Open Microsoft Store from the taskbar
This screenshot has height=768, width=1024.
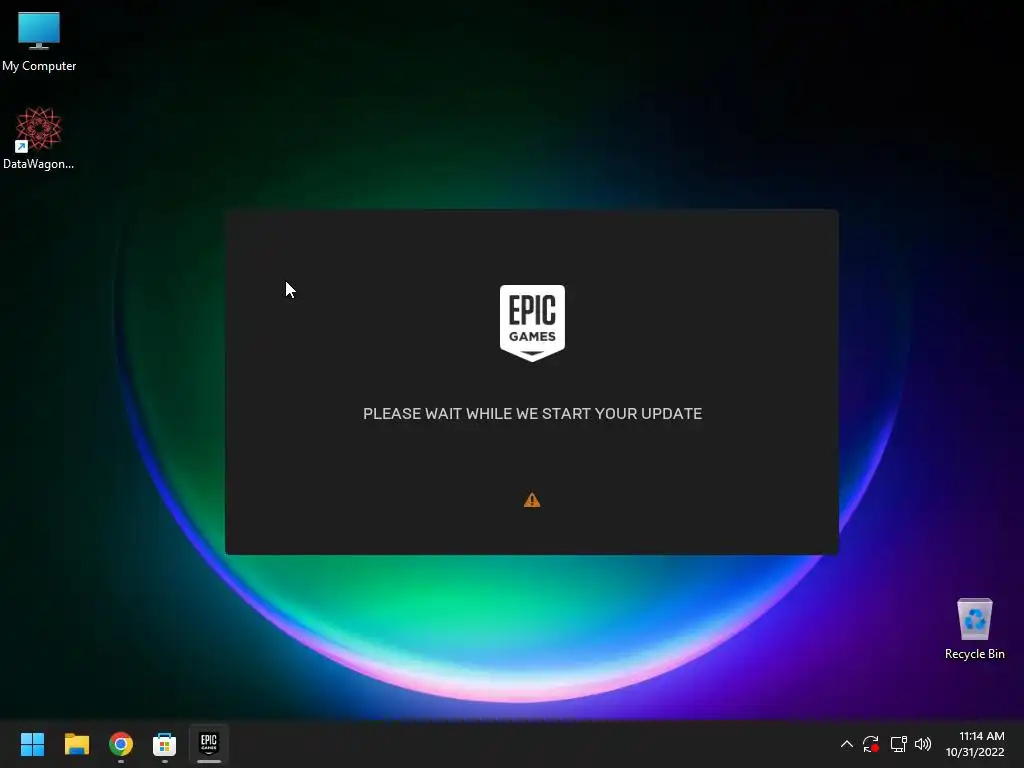click(x=165, y=744)
